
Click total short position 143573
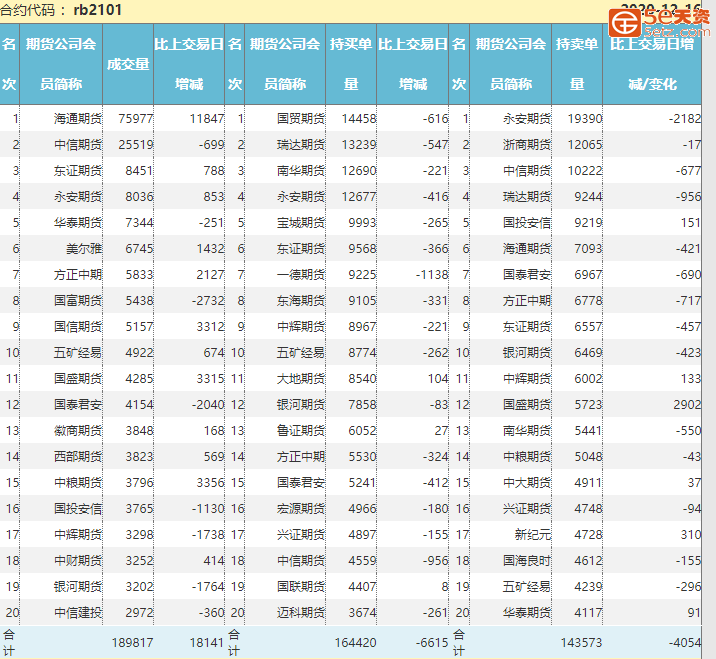[582, 643]
